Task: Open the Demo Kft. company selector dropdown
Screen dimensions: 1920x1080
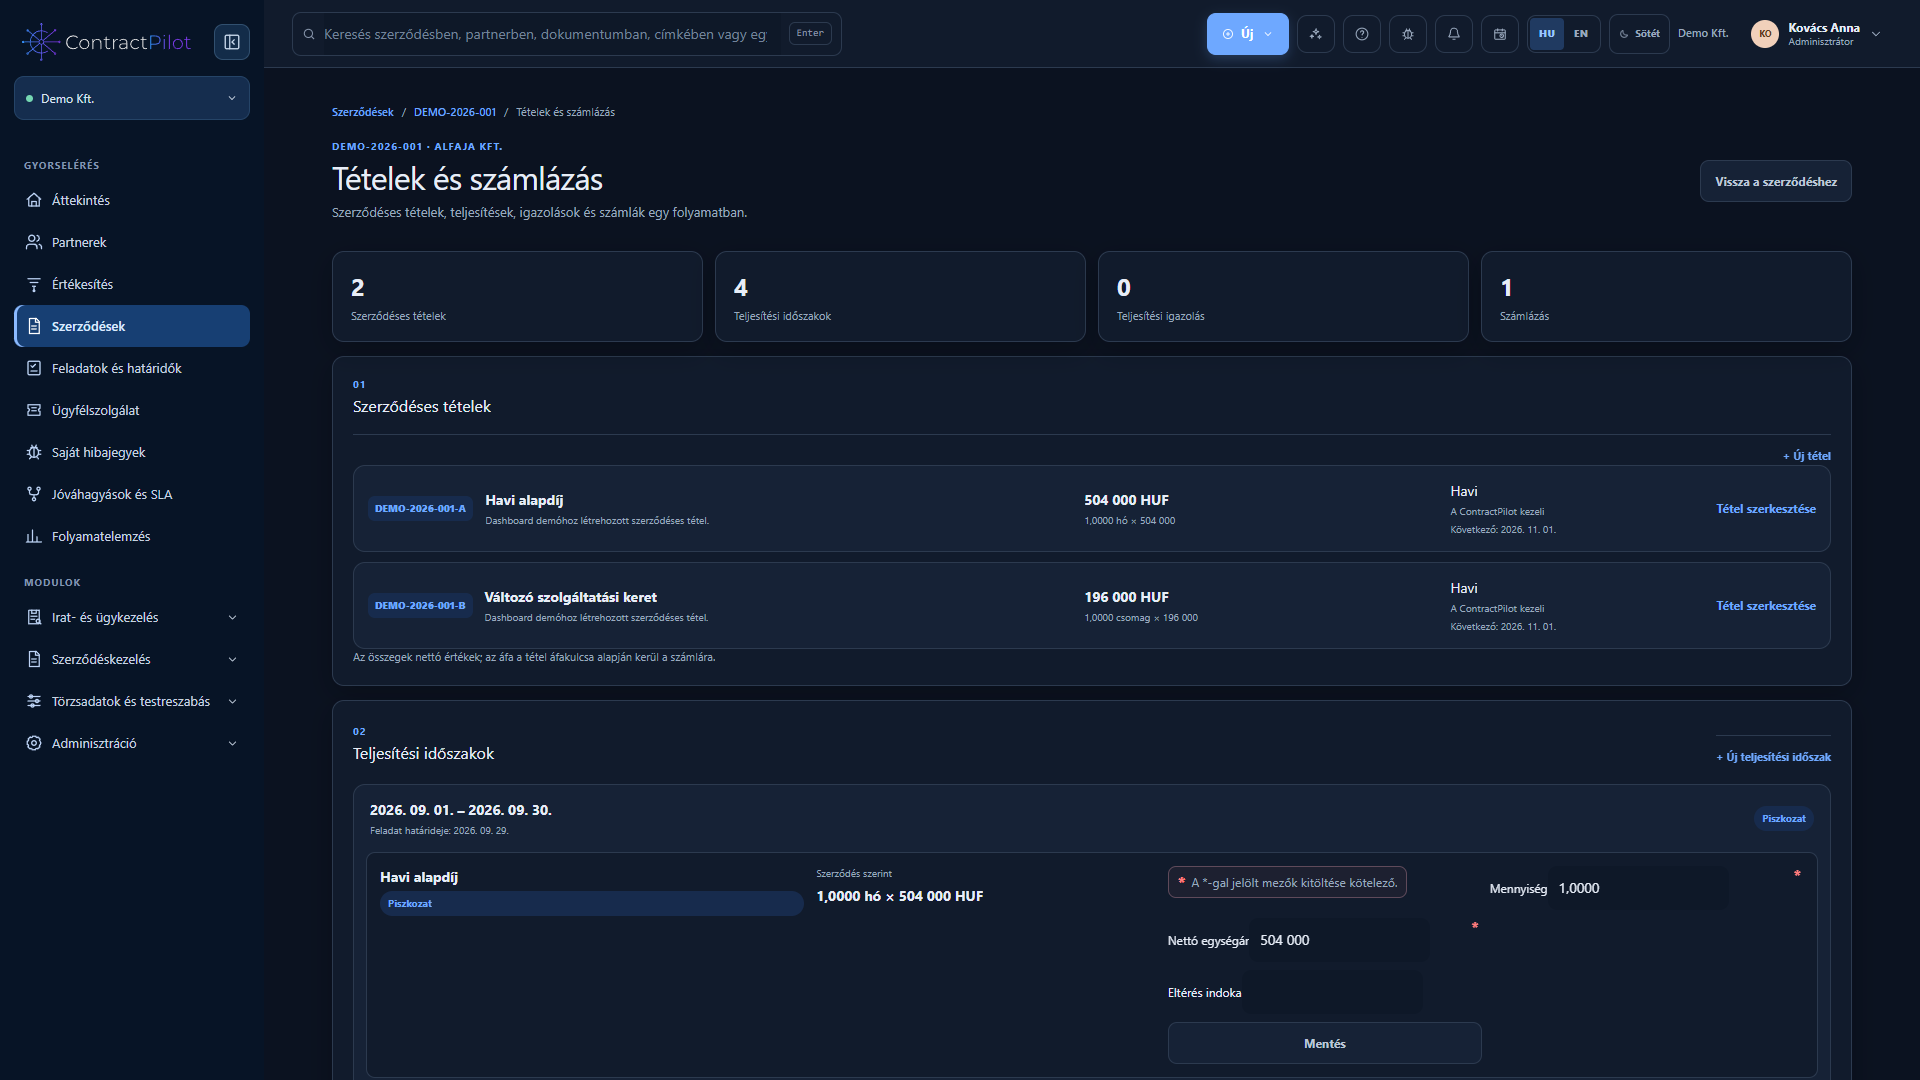Action: [132, 98]
